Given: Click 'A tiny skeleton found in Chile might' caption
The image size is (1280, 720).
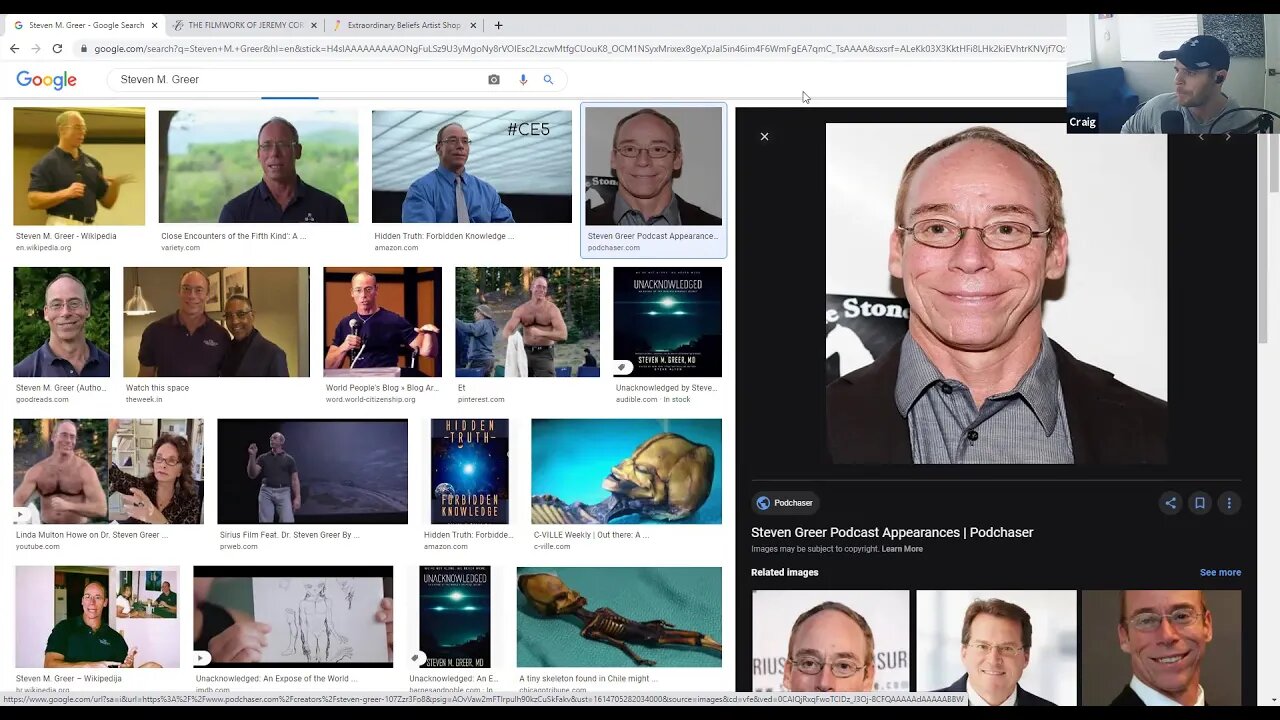Looking at the screenshot, I should point(588,679).
